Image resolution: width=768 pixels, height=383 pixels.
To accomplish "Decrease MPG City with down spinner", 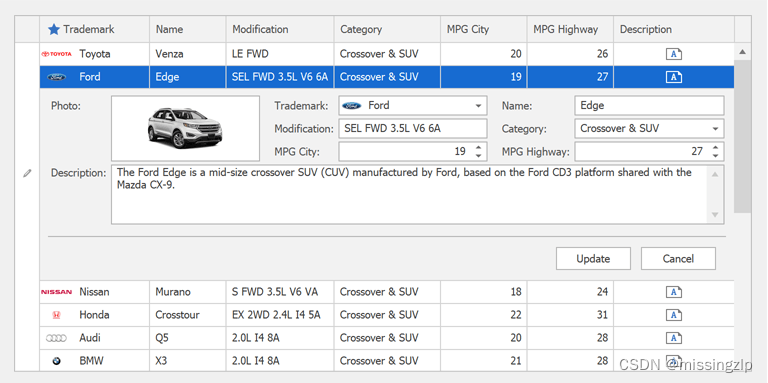I will pyautogui.click(x=479, y=156).
